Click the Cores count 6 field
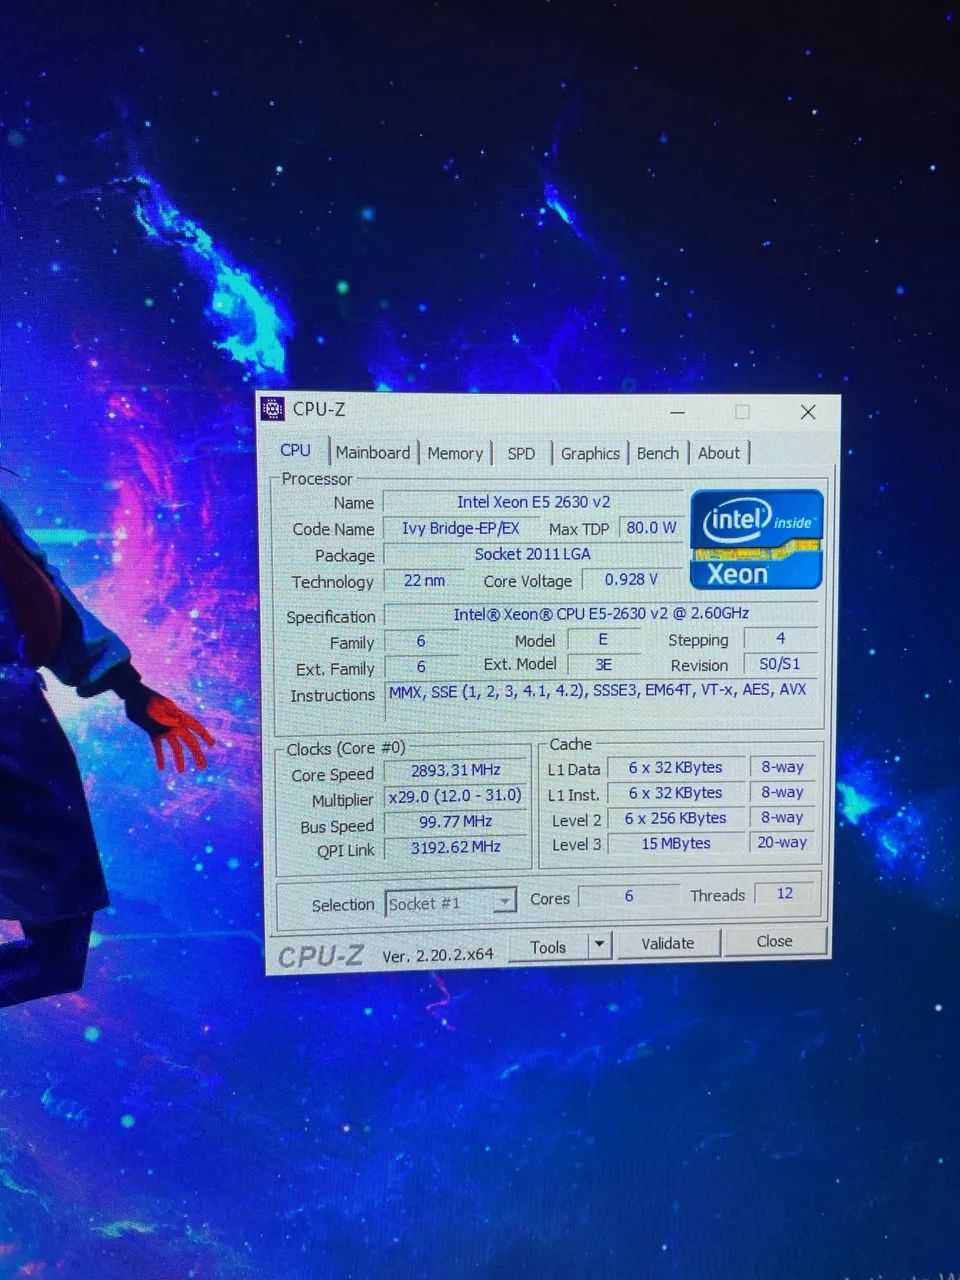This screenshot has height=1280, width=960. tap(629, 895)
